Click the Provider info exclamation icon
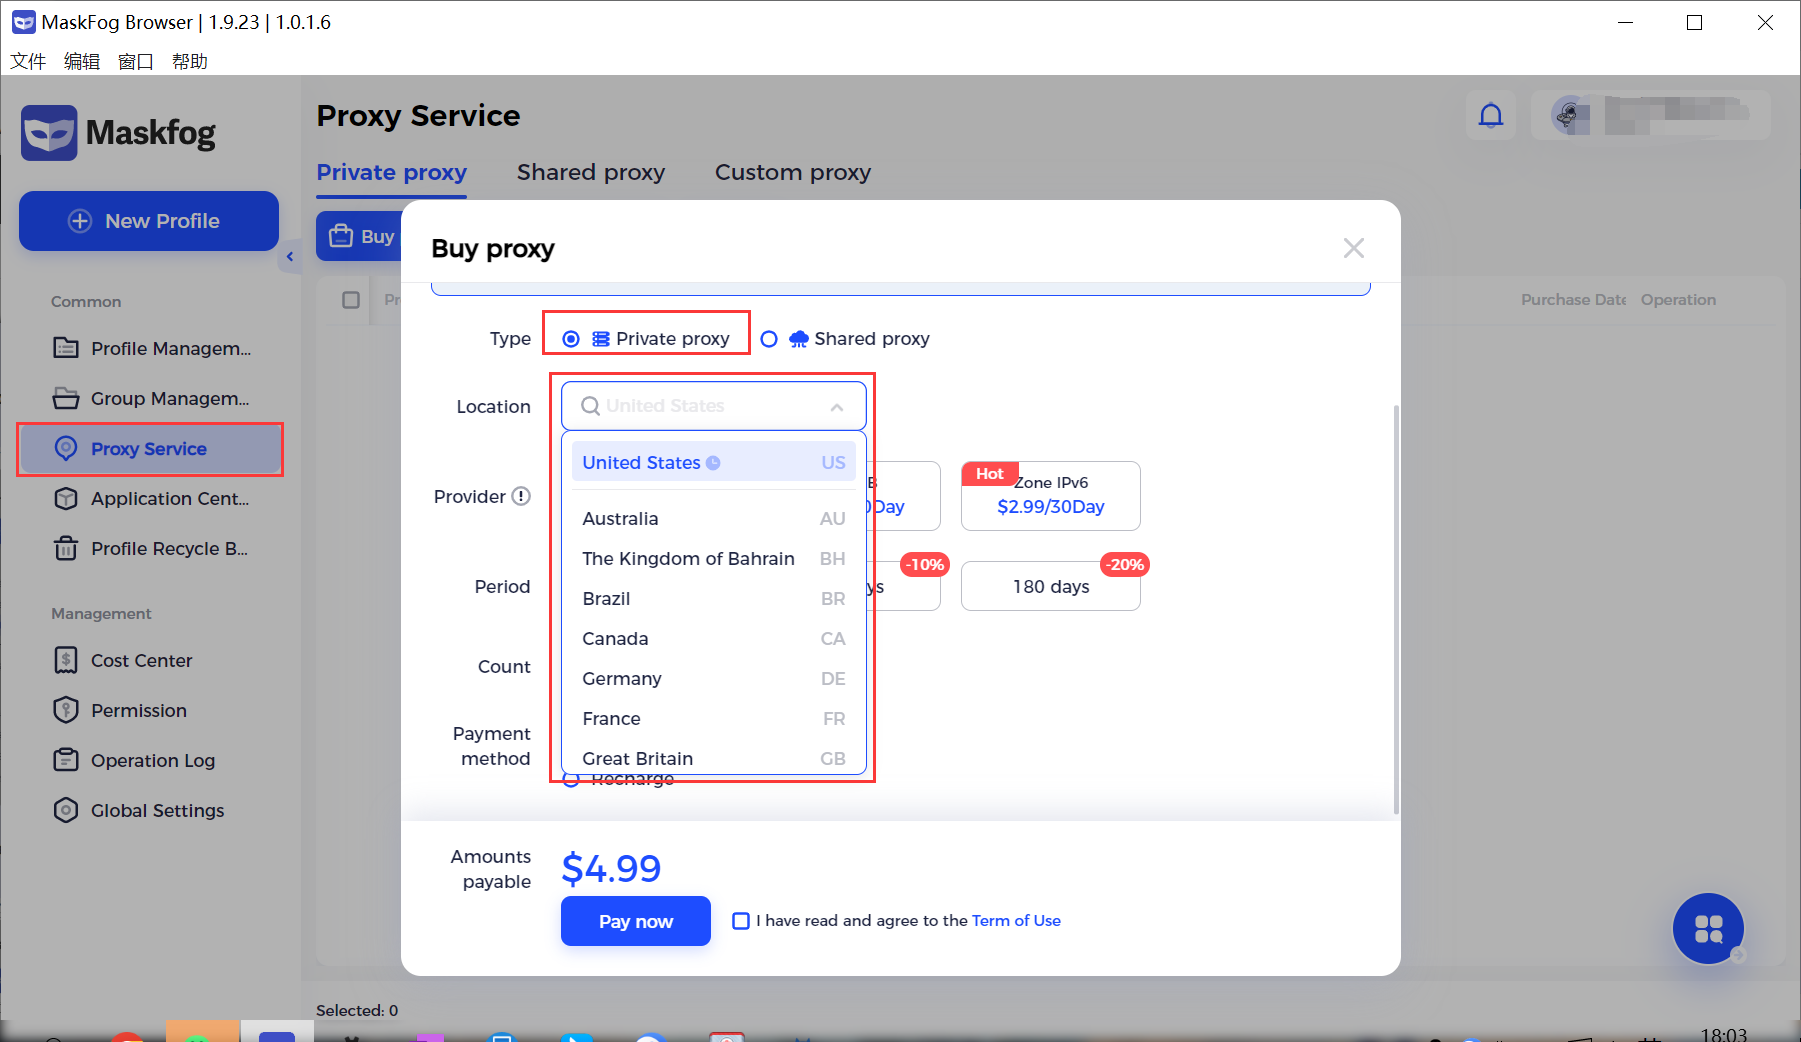The width and height of the screenshot is (1801, 1042). (x=521, y=496)
